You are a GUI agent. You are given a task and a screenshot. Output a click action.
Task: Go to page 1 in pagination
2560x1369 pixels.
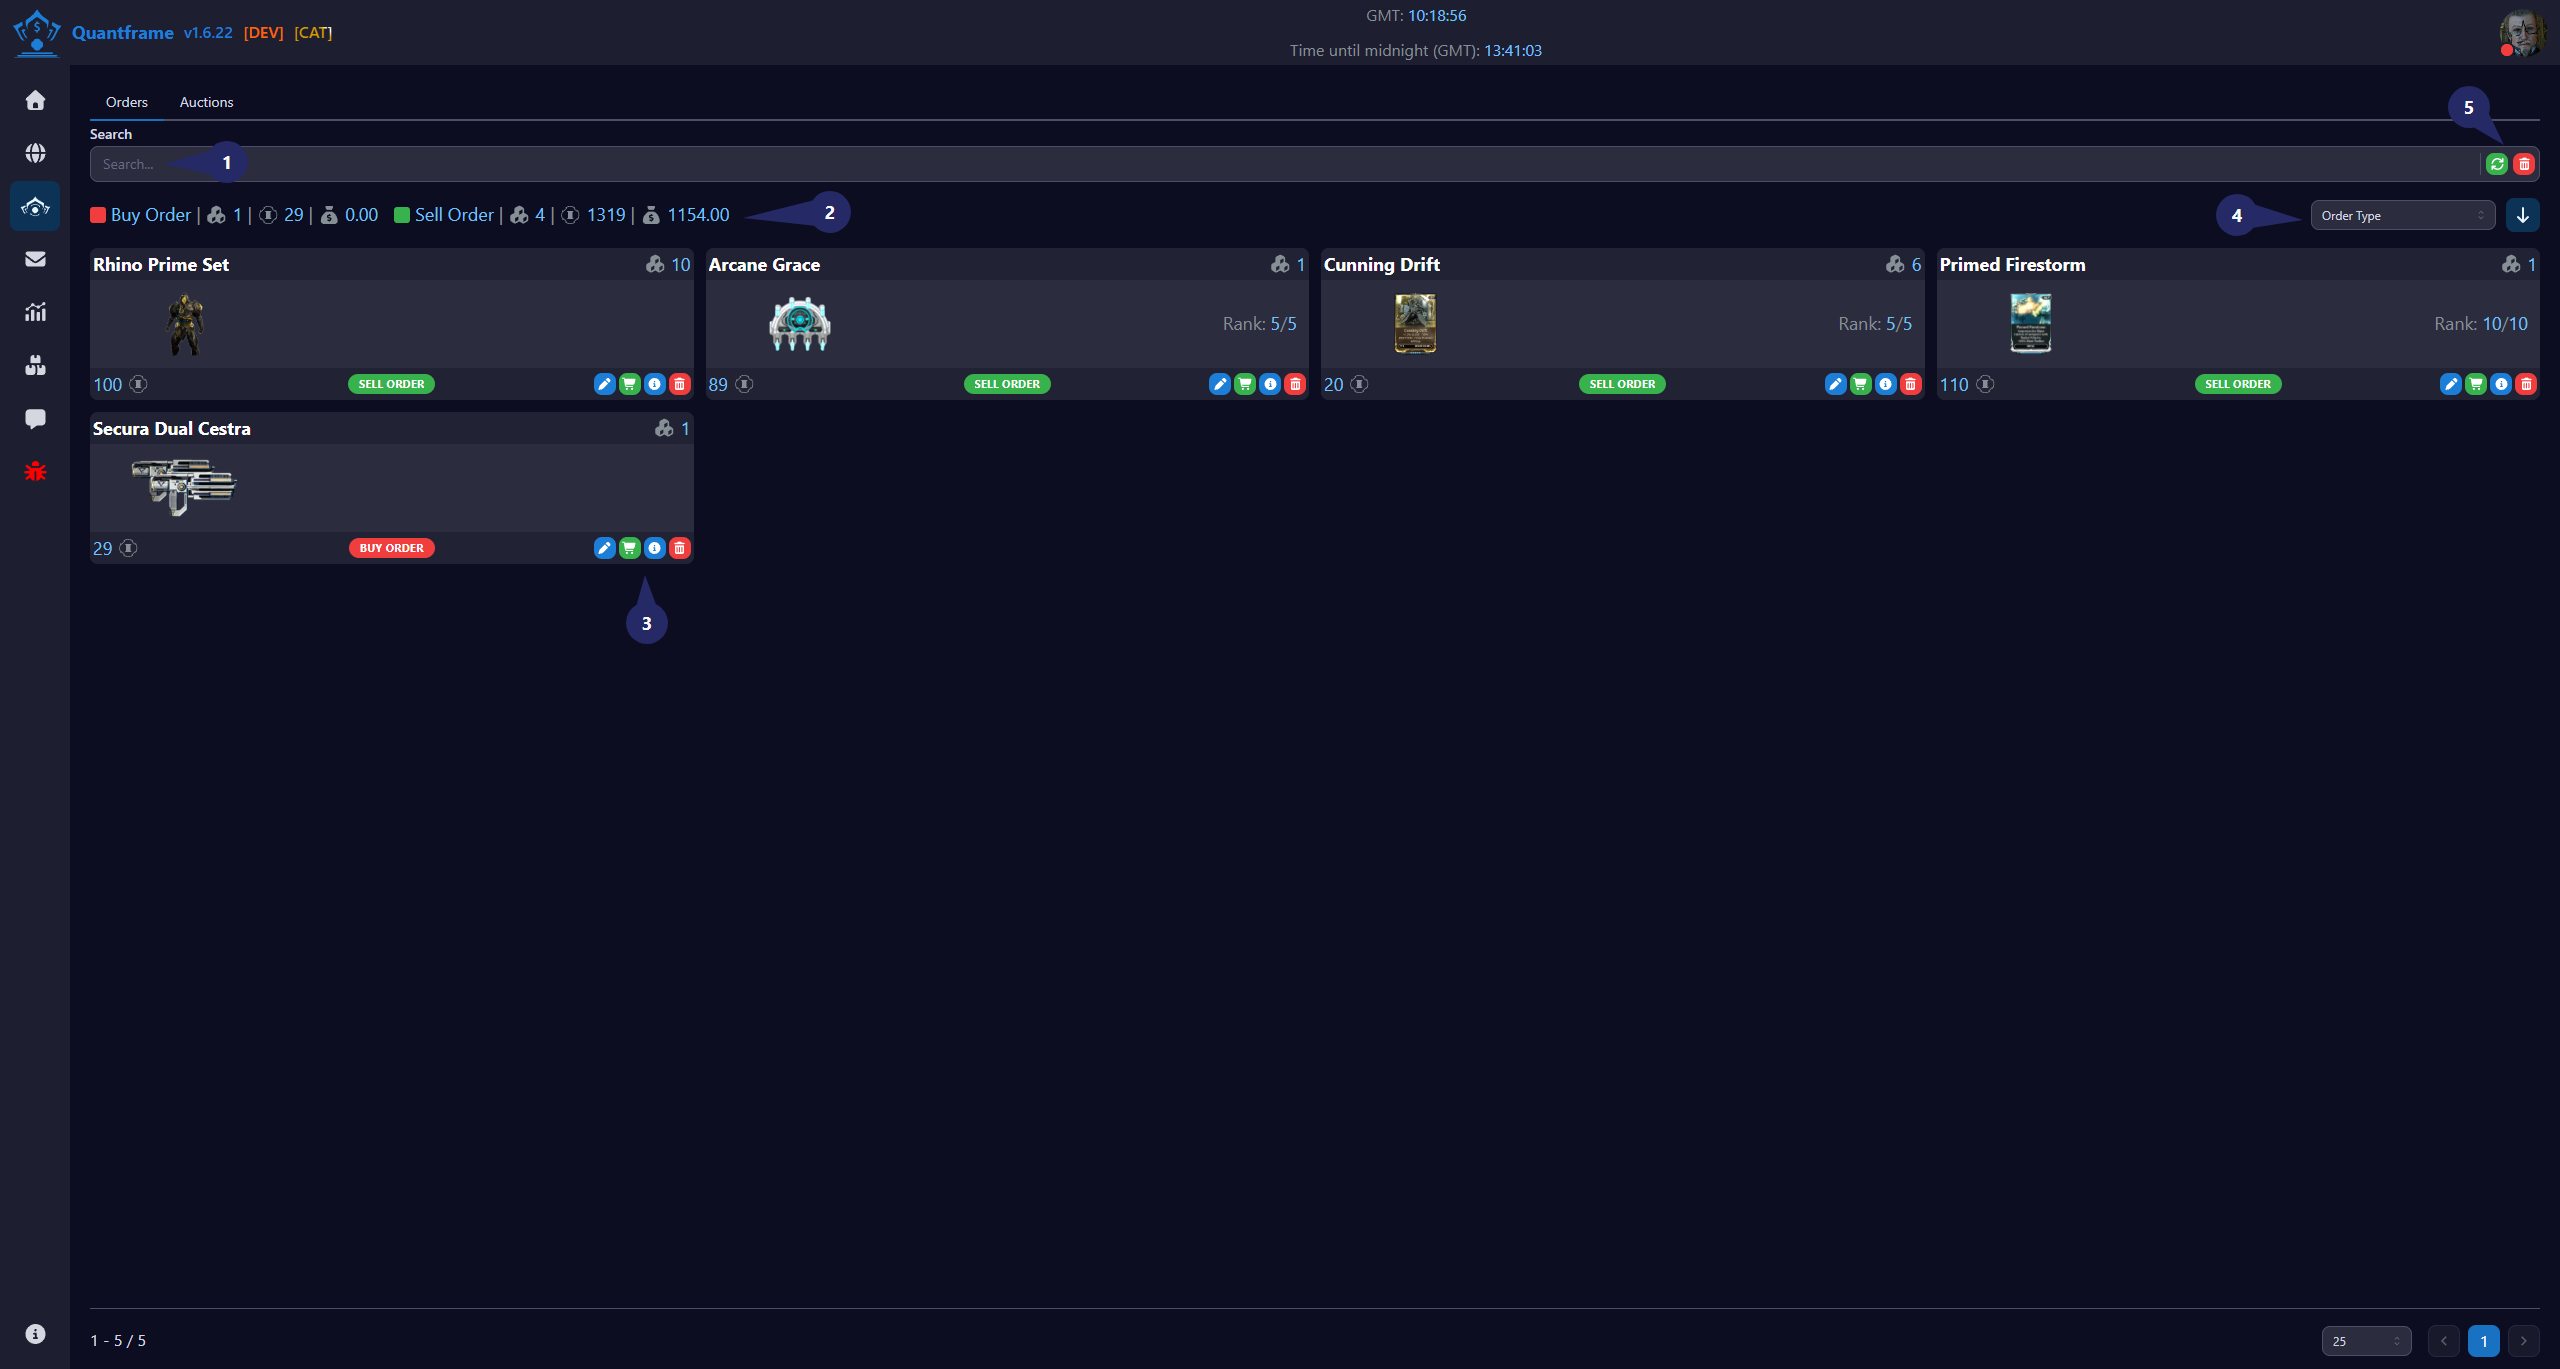click(x=2484, y=1341)
